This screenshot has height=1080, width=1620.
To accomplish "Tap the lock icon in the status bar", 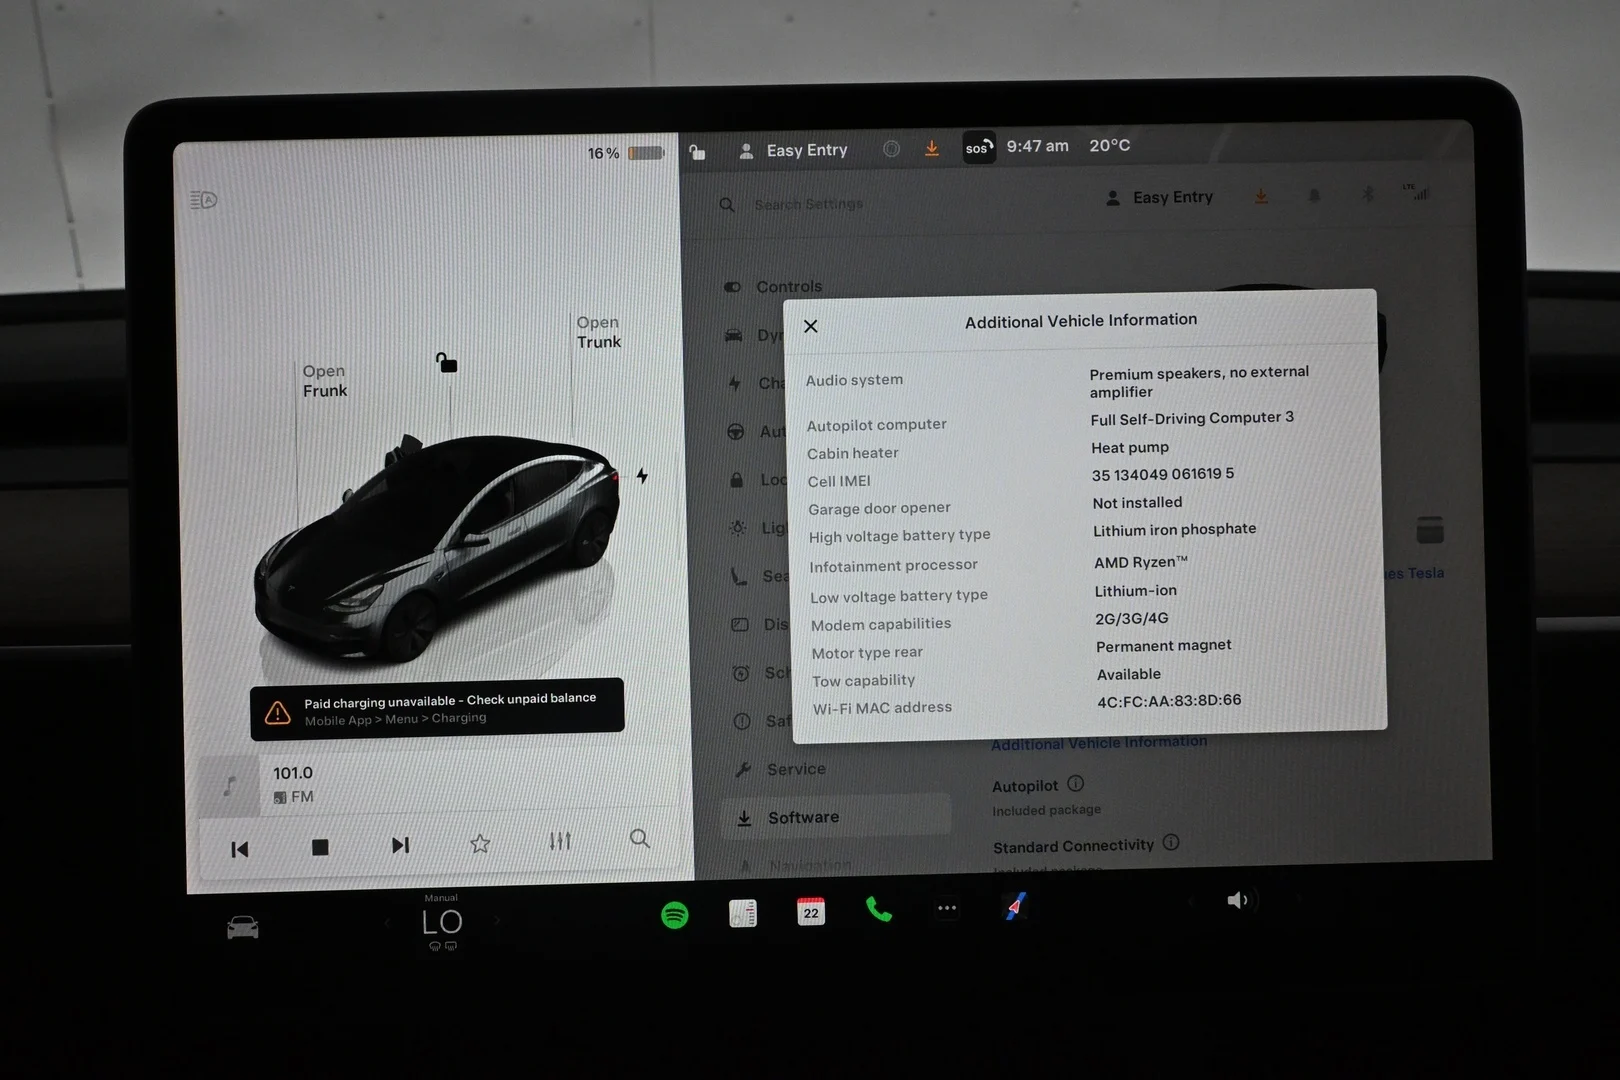I will (697, 152).
